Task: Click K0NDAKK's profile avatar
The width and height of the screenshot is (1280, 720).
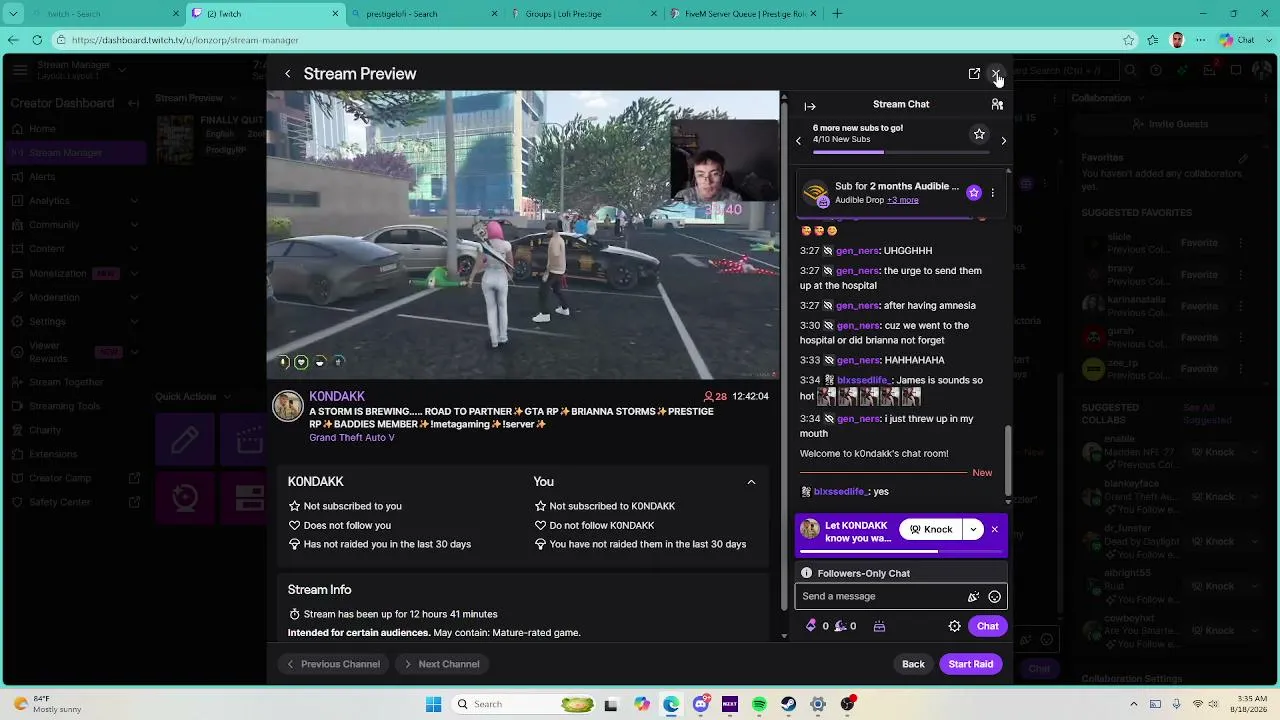Action: [x=288, y=406]
